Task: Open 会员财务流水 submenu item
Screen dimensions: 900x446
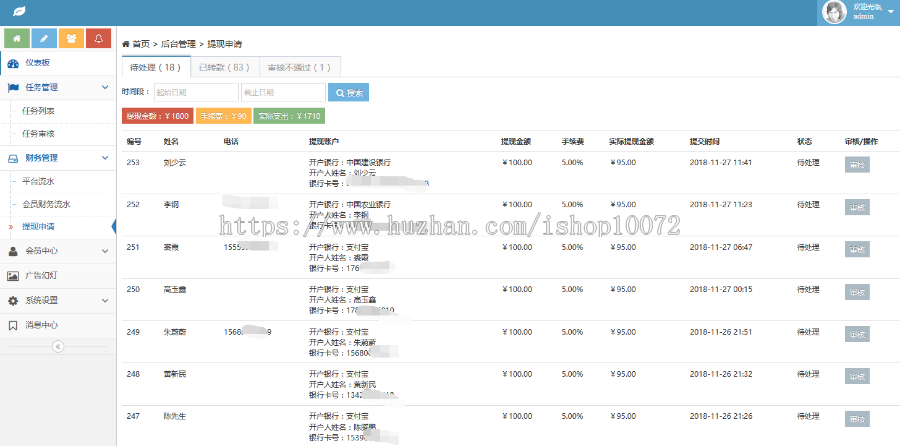Action: point(46,204)
